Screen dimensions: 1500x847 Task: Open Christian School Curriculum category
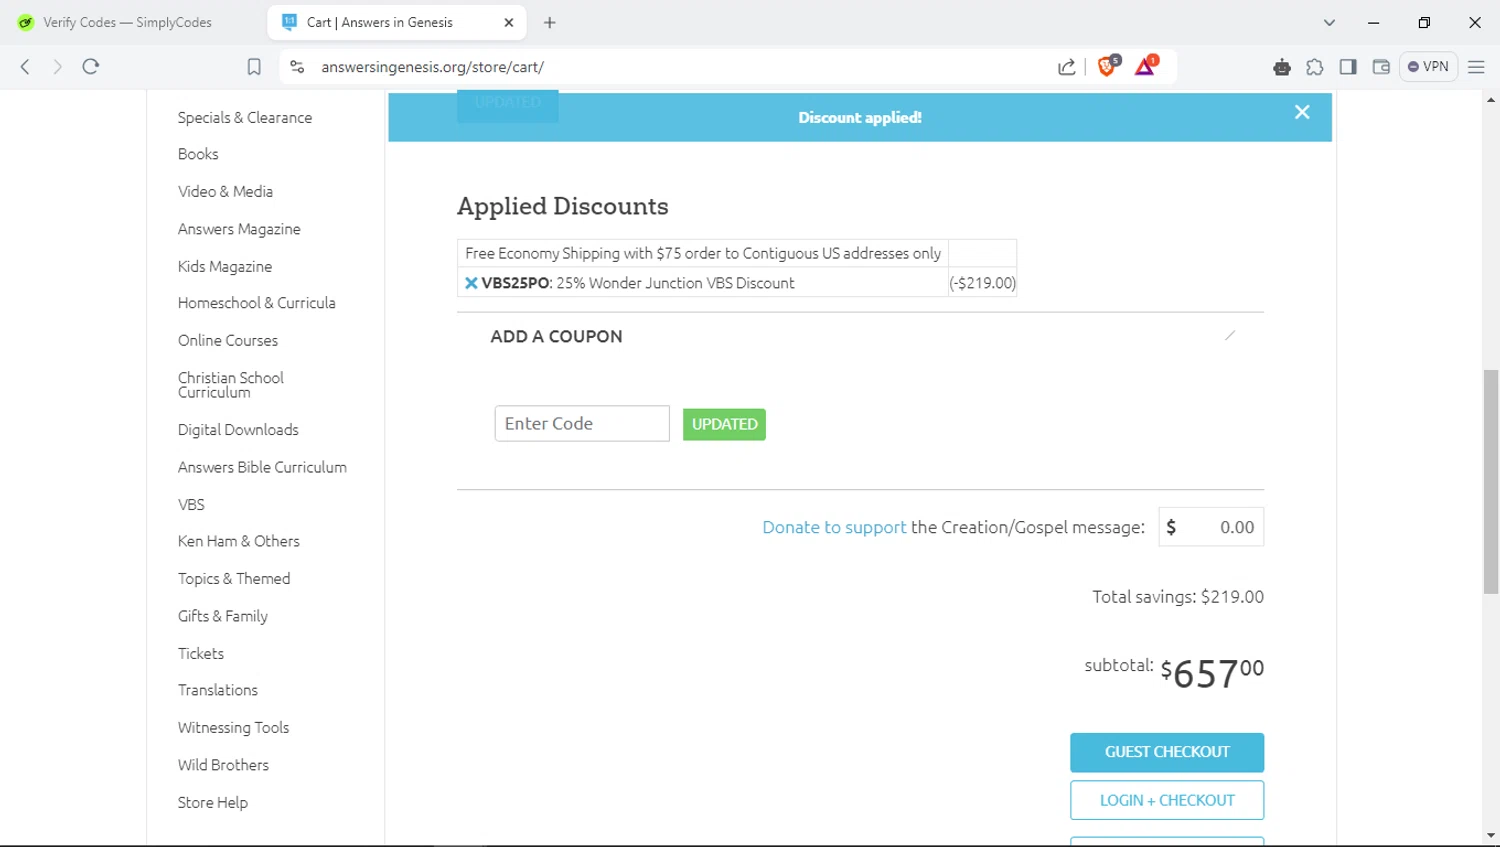[231, 385]
